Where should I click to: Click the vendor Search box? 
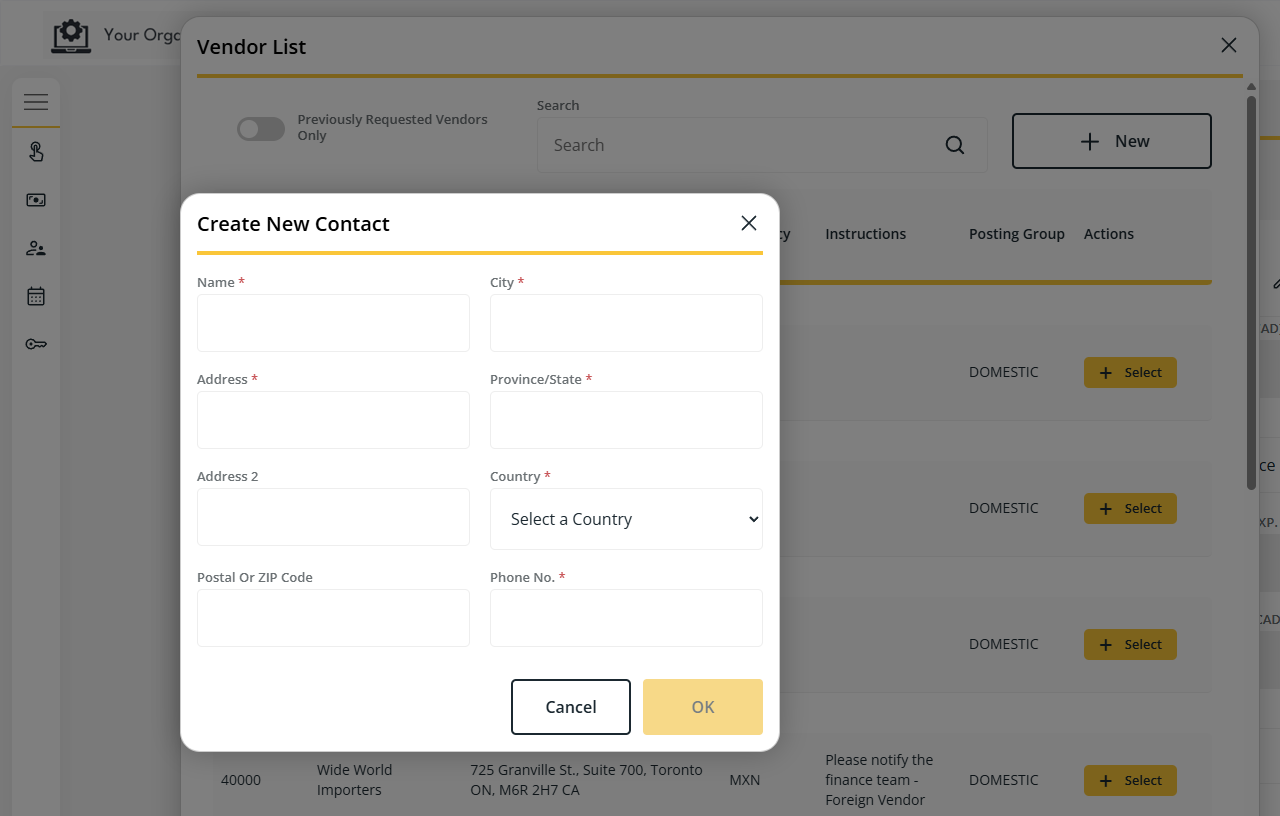click(762, 145)
